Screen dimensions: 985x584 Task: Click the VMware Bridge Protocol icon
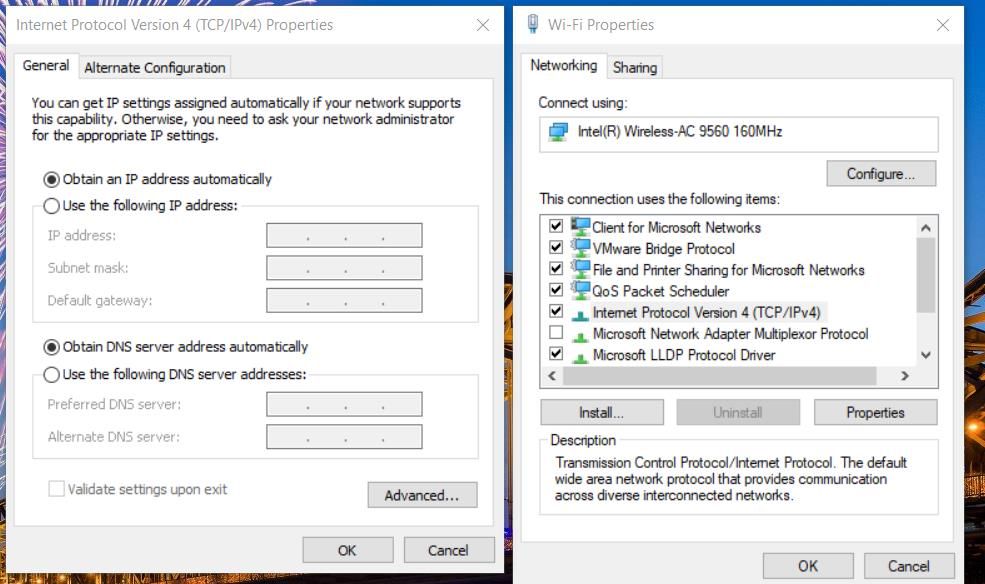580,247
